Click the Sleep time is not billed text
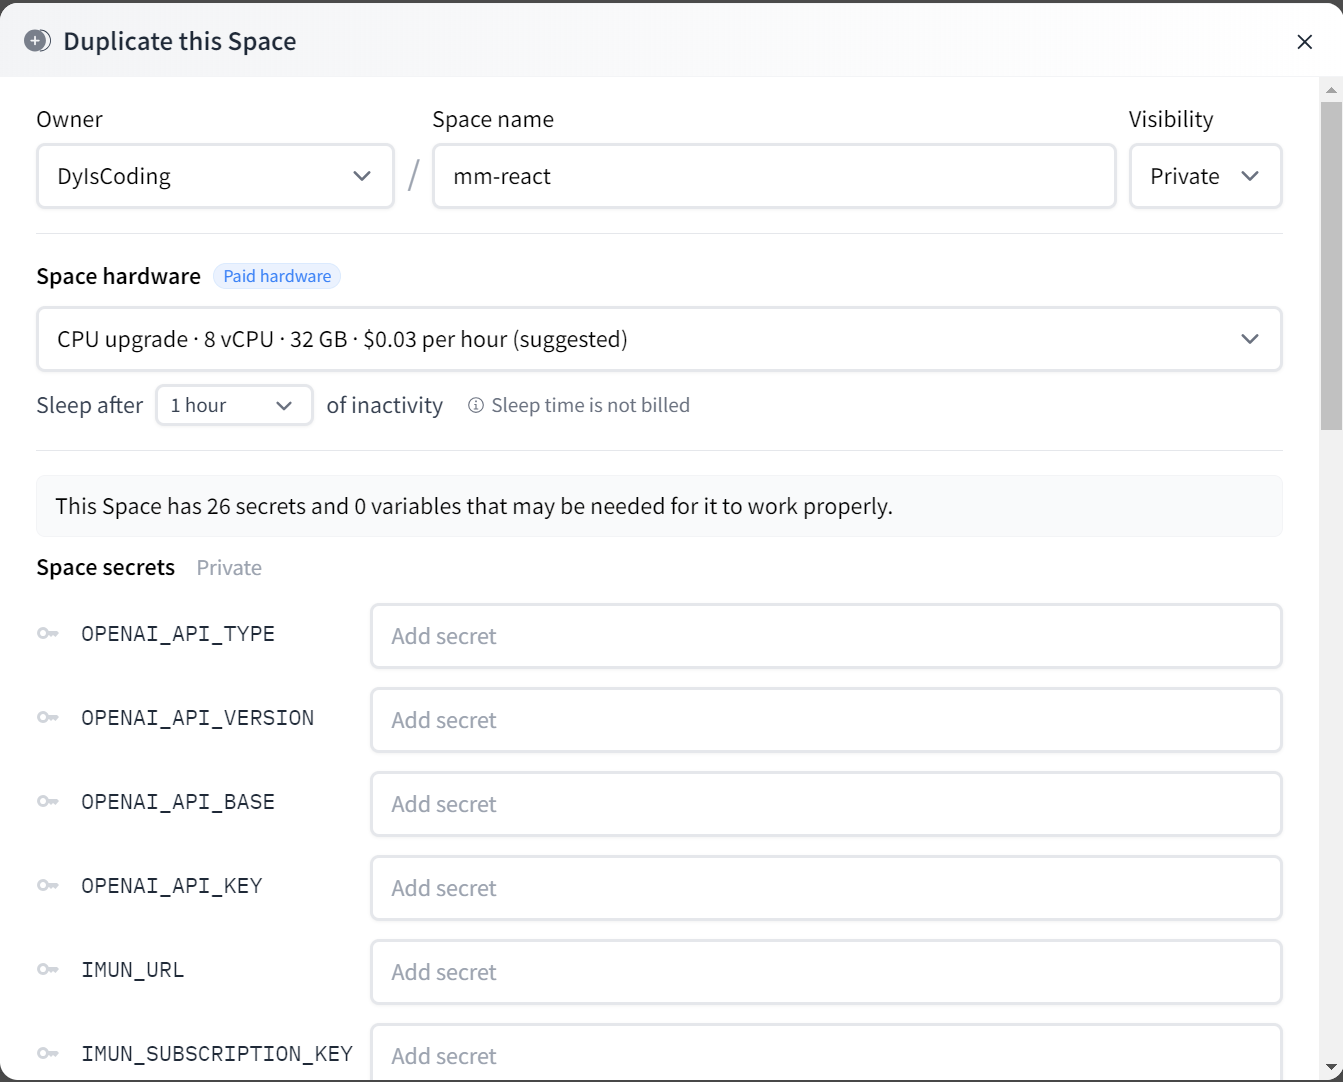 pos(590,405)
